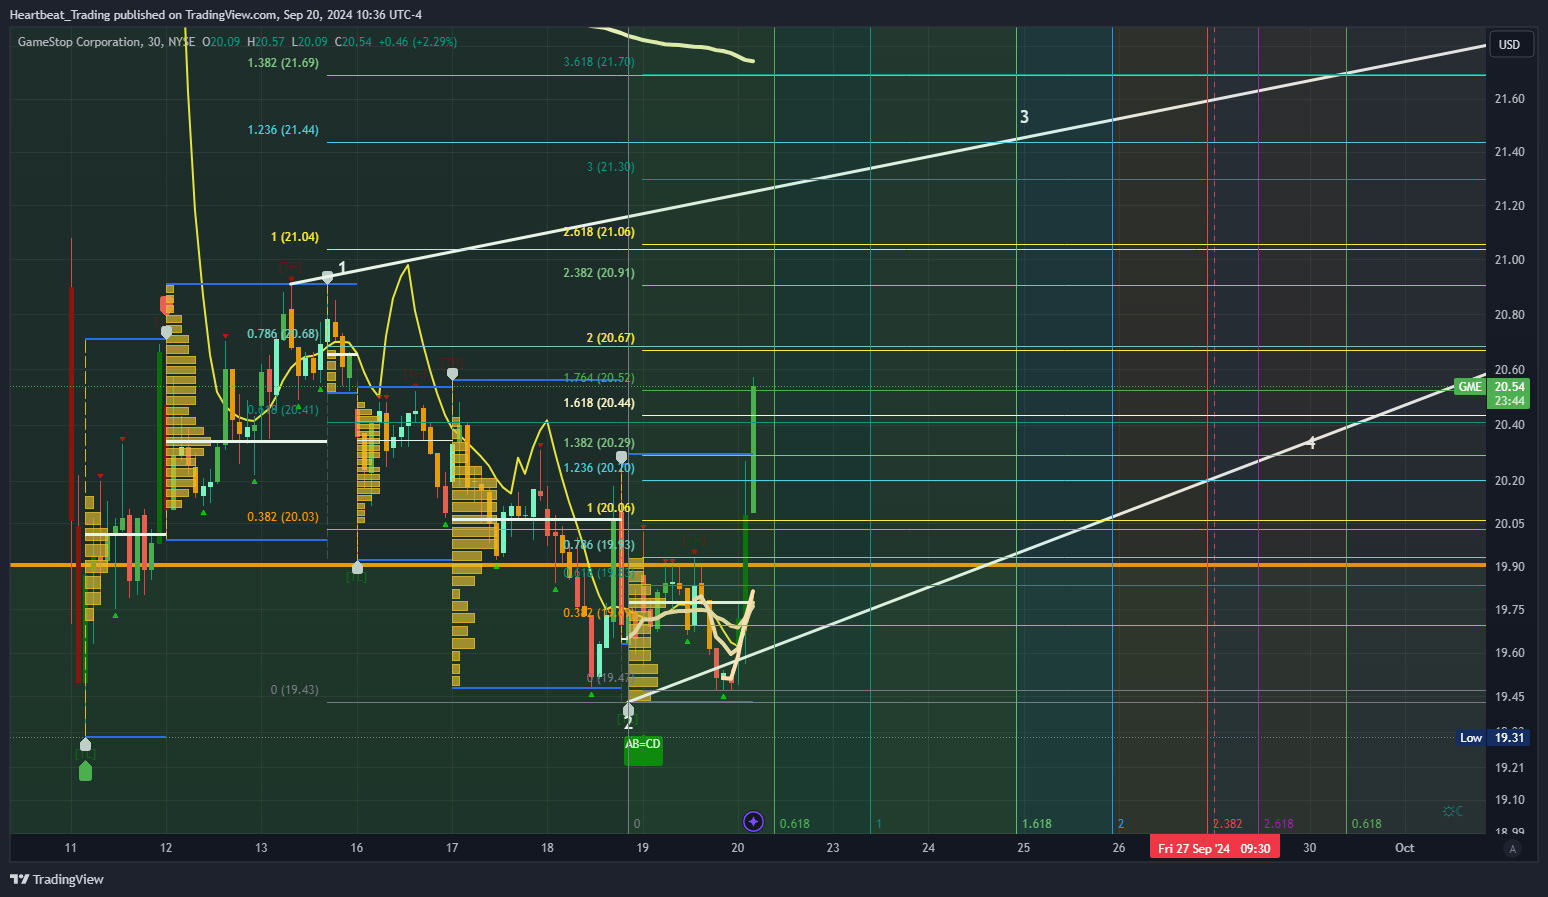Click the 1.618 (20.44) extension label

(599, 403)
